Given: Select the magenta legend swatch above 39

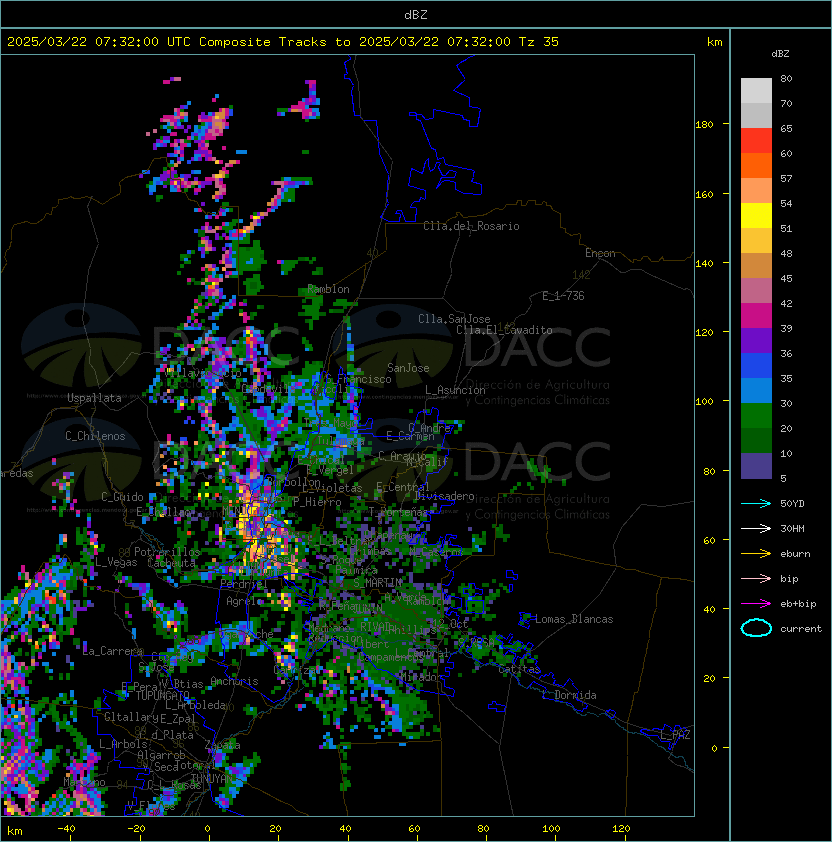Looking at the screenshot, I should pos(756,316).
